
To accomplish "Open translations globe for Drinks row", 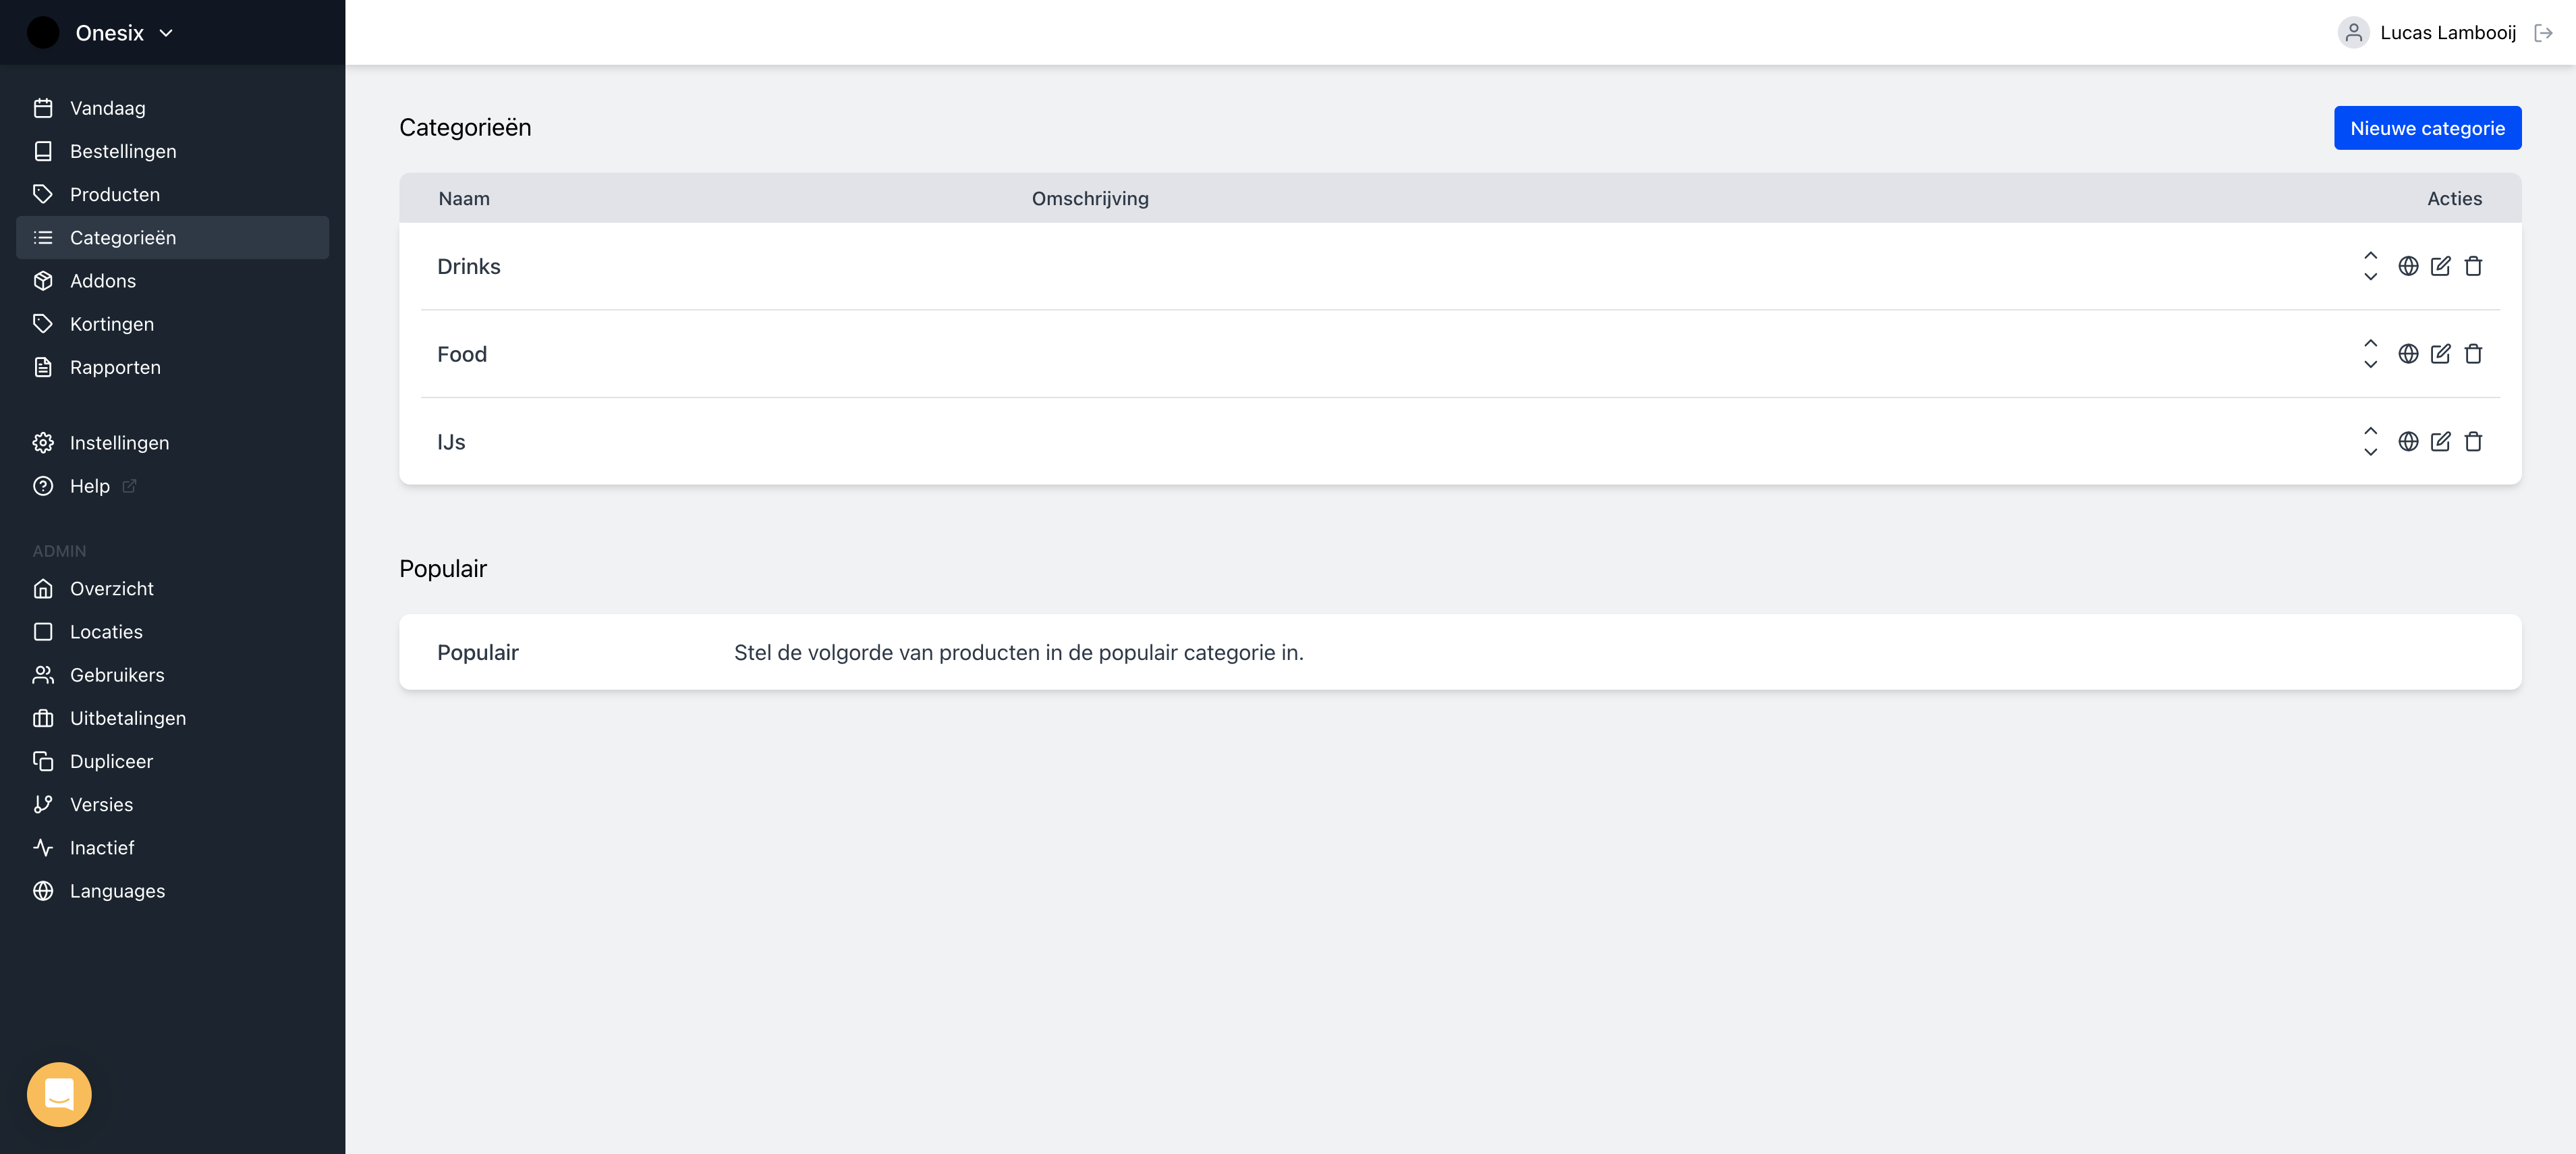I will coord(2408,266).
